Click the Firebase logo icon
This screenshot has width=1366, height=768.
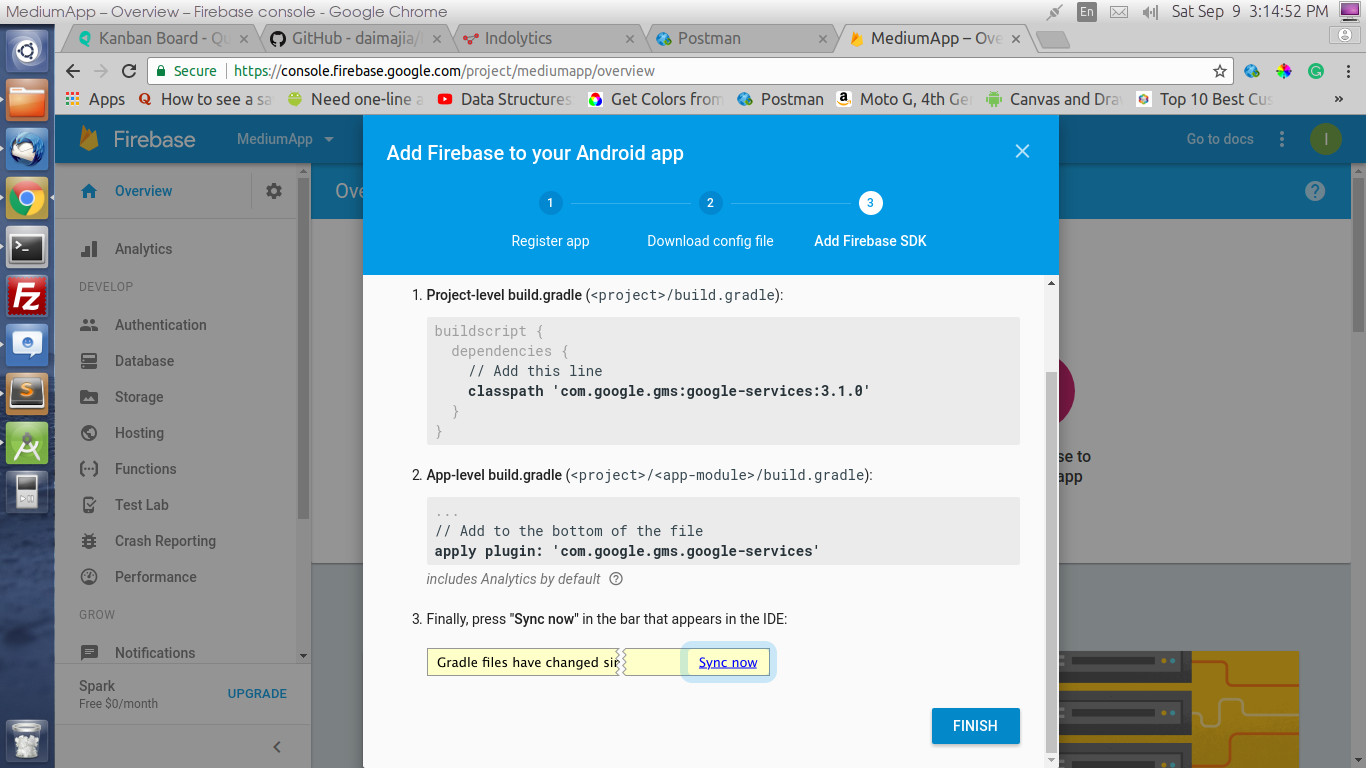point(89,139)
